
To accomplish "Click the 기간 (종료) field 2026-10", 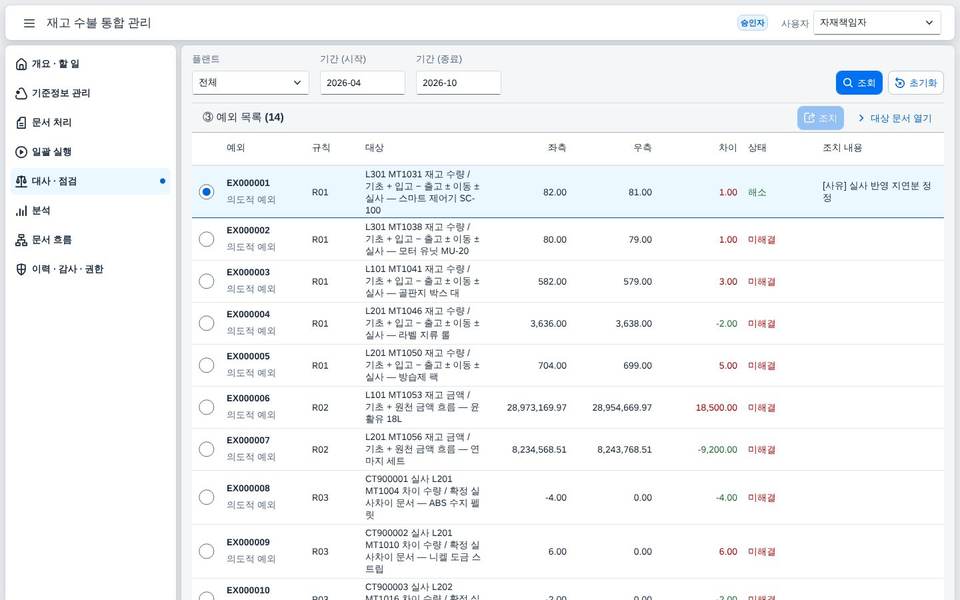I will click(x=459, y=83).
